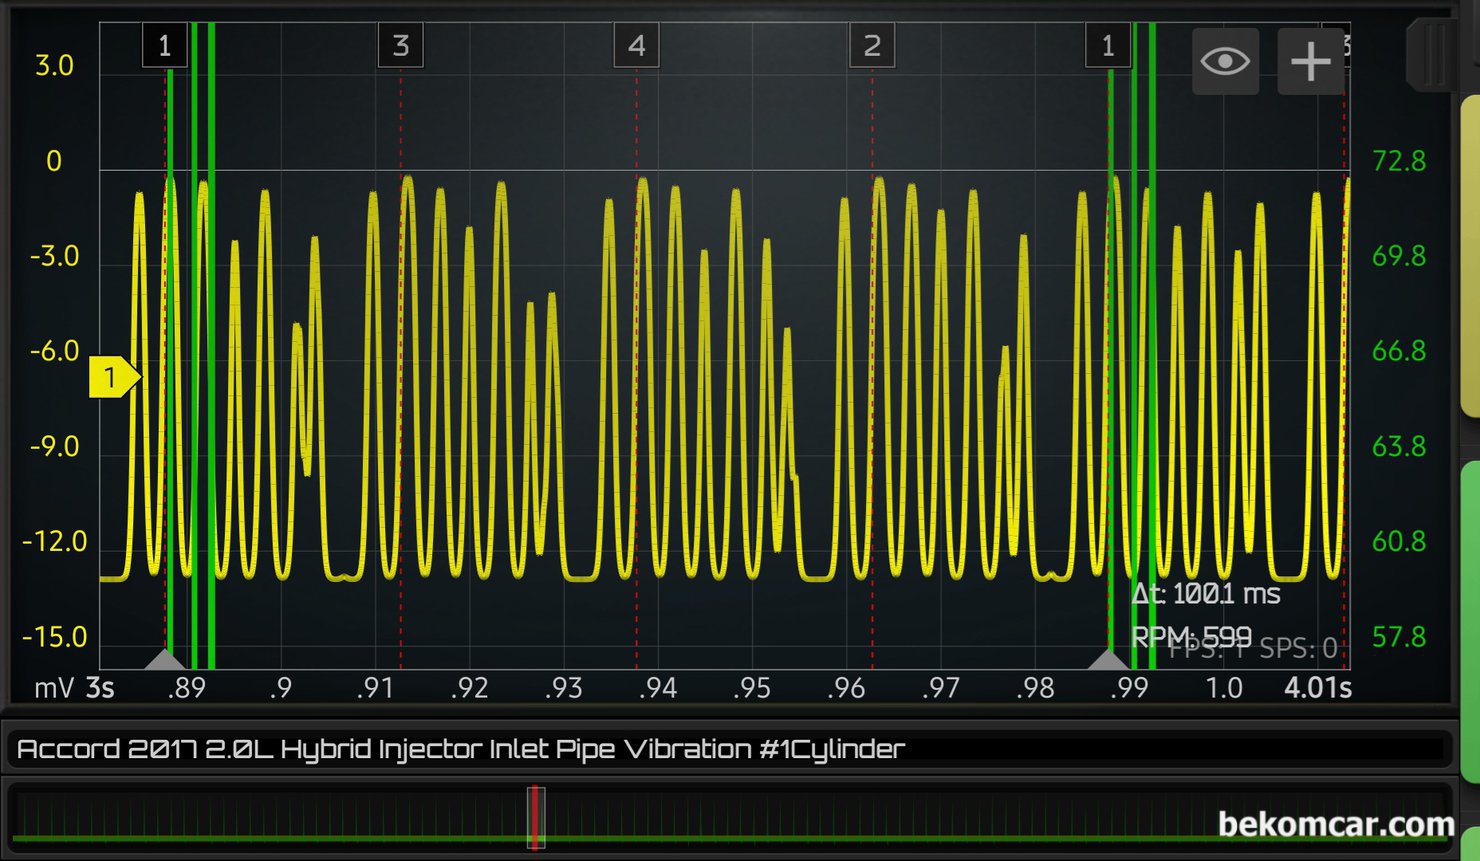Select the cylinder 2 marker box
Screen dimensions: 1480x861
click(x=871, y=46)
